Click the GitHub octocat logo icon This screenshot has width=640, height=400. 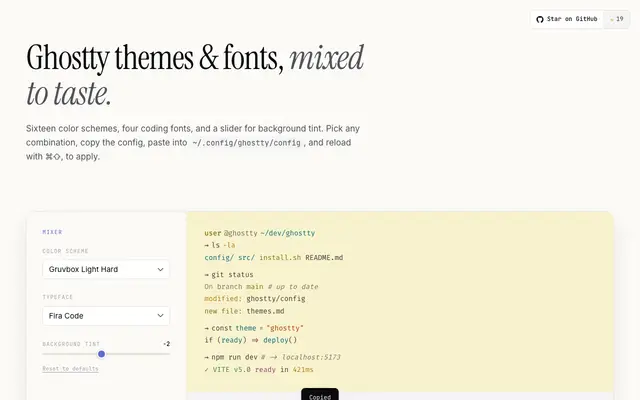click(540, 19)
